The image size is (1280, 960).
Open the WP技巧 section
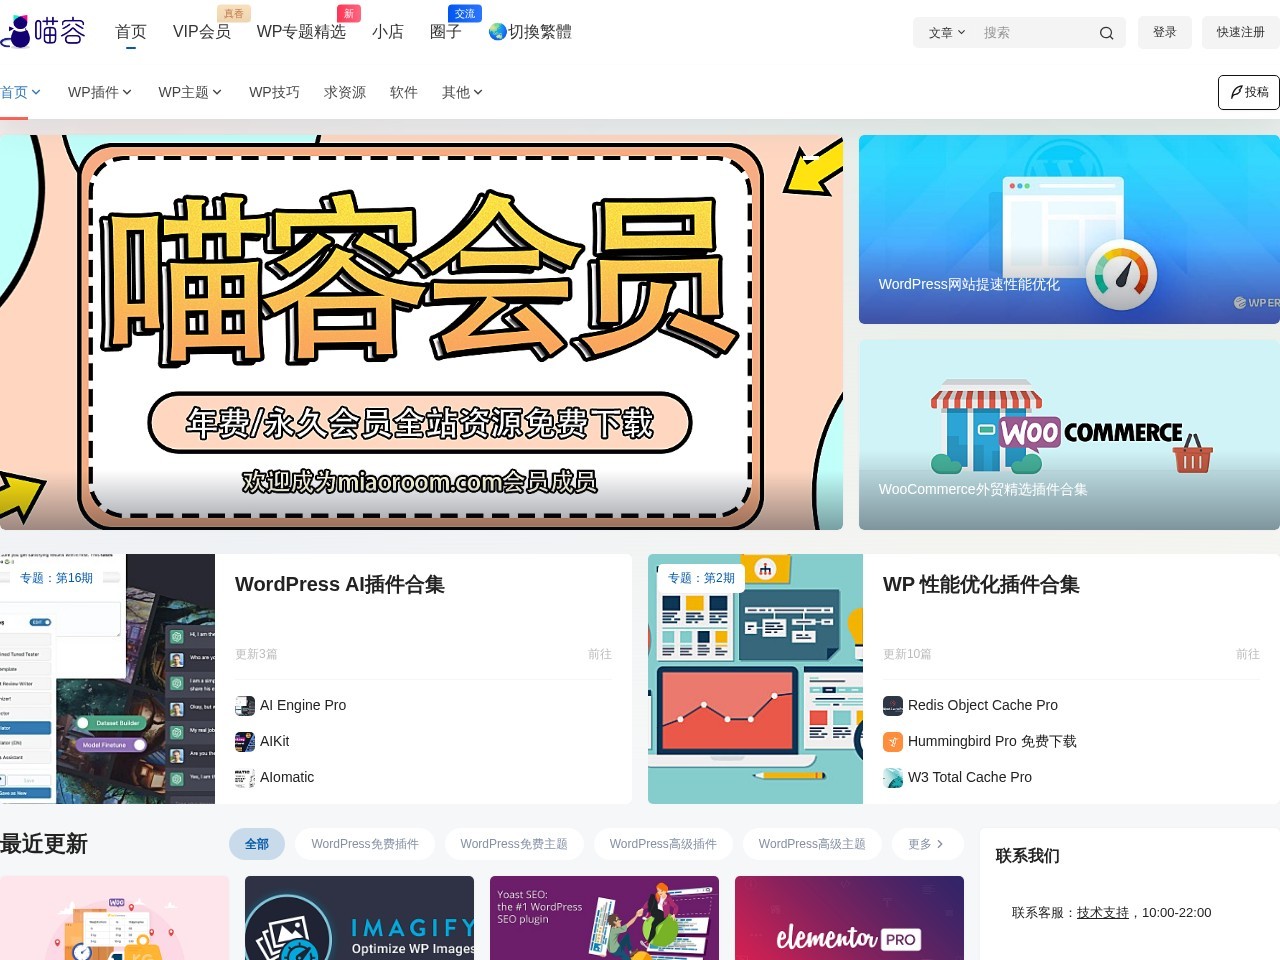click(274, 92)
